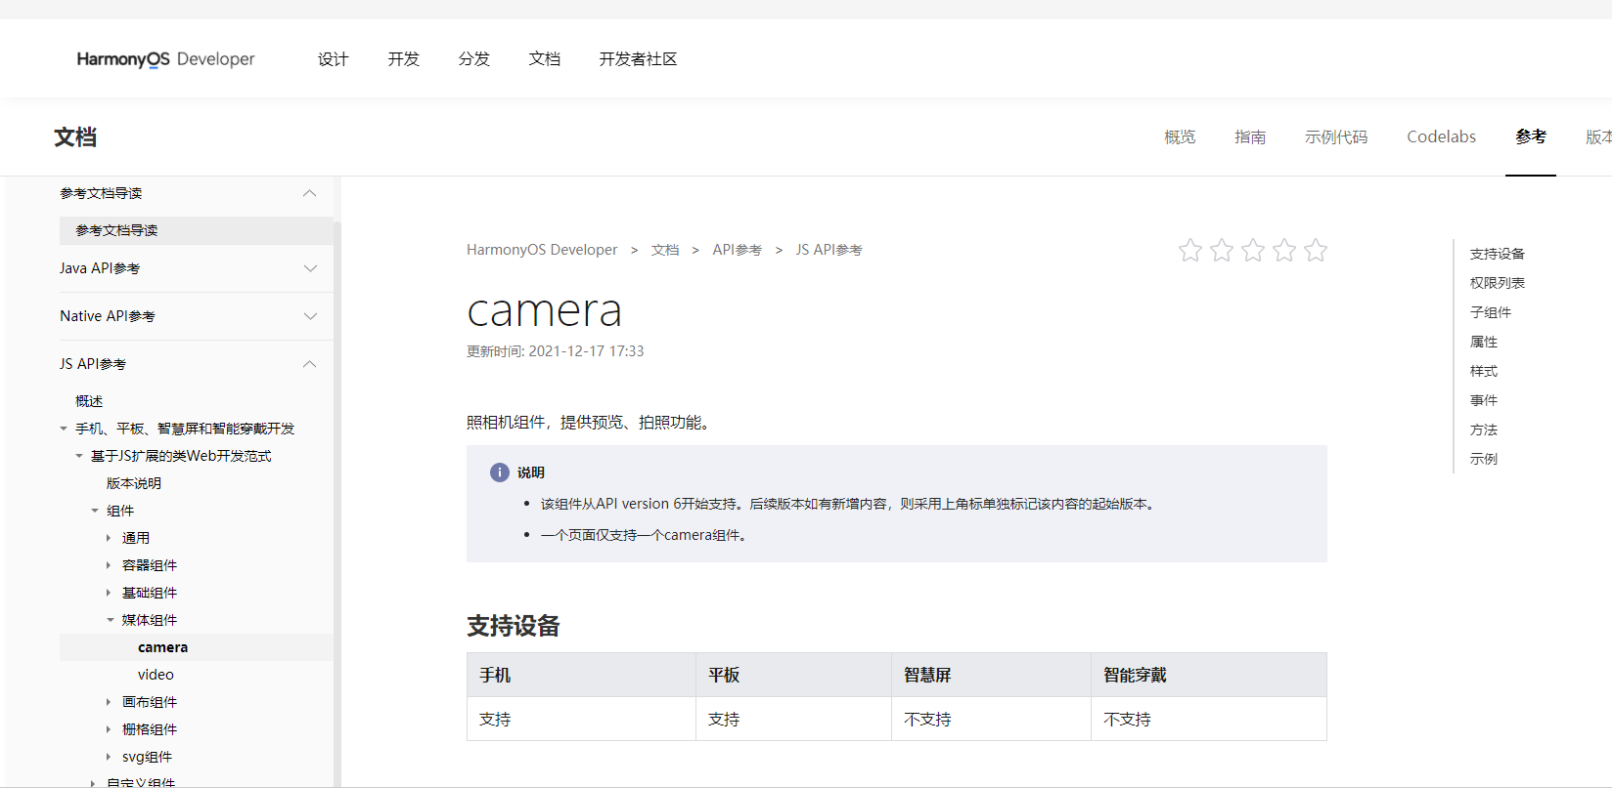
Task: Jump to 子组件 in page outline
Action: 1490,313
